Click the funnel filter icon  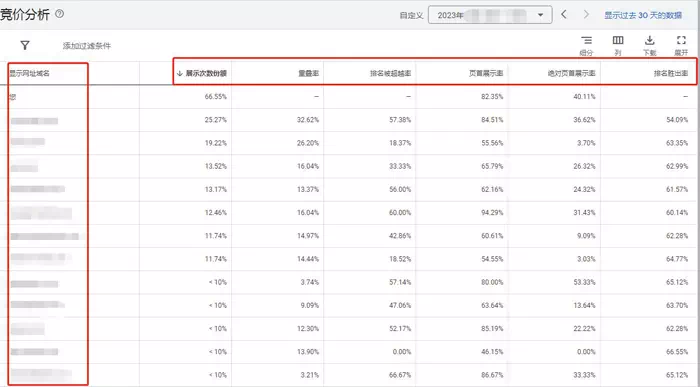tap(25, 45)
